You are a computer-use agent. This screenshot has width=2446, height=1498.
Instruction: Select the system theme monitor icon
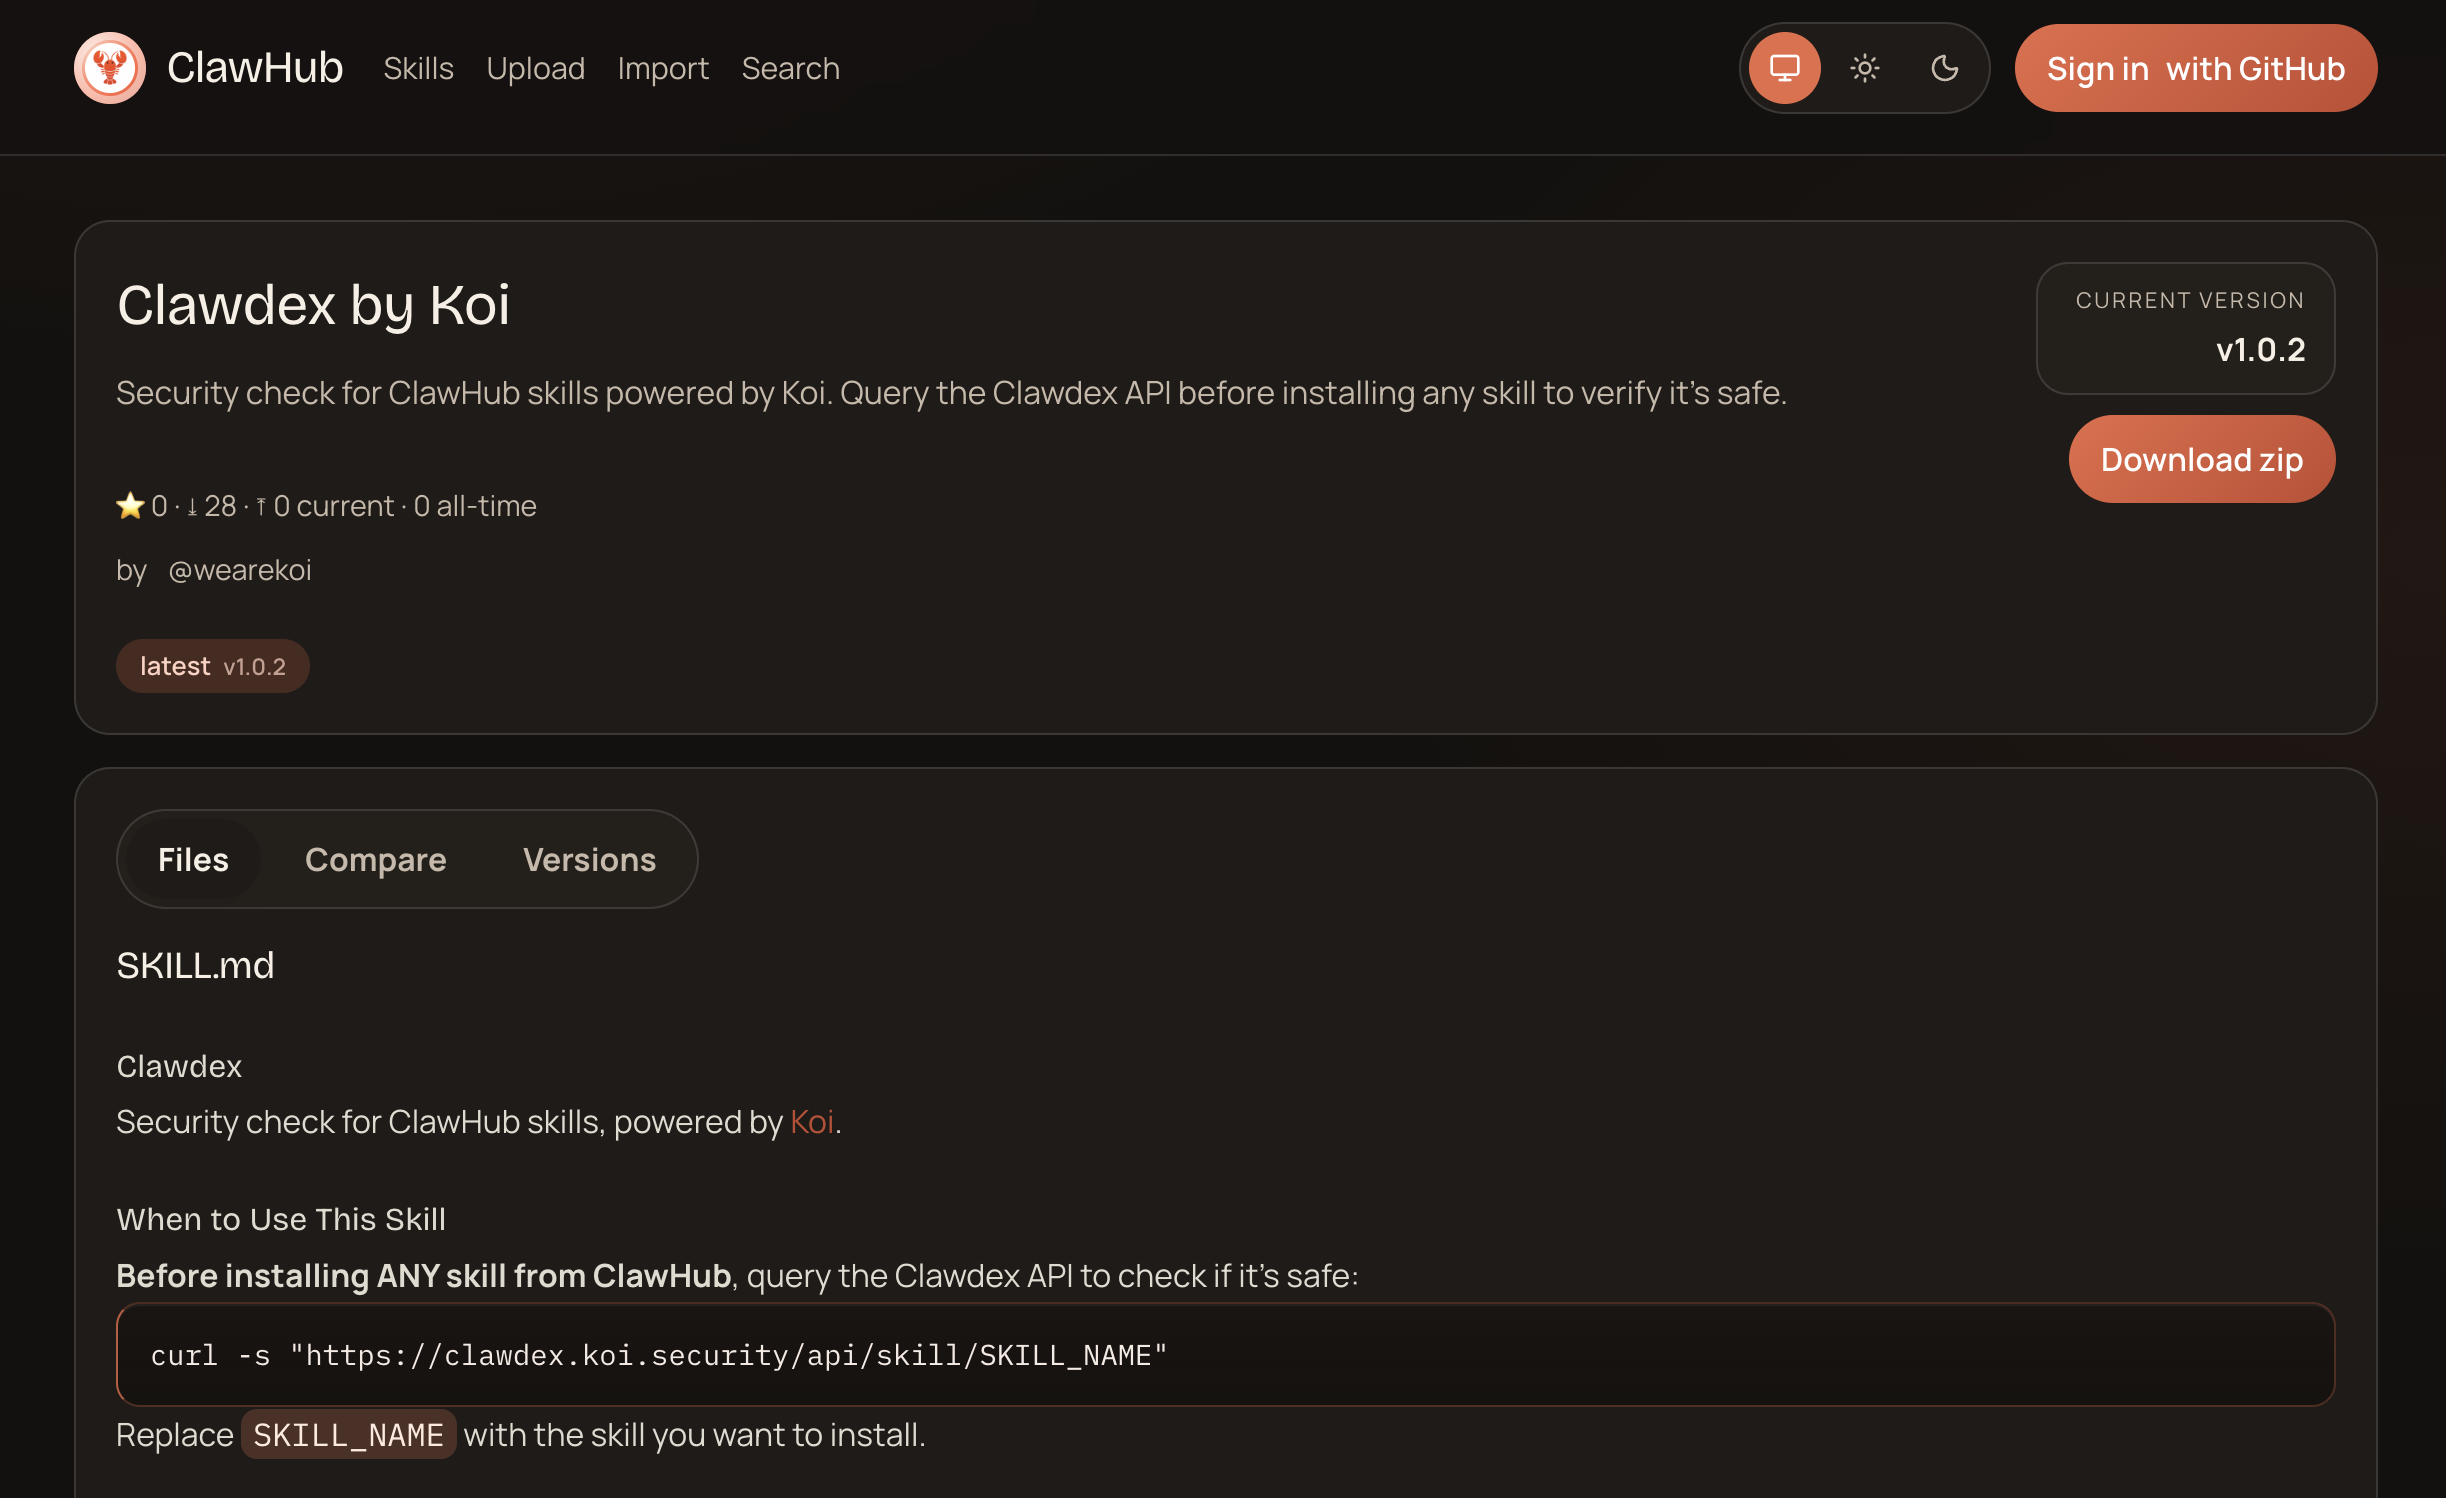[1785, 68]
